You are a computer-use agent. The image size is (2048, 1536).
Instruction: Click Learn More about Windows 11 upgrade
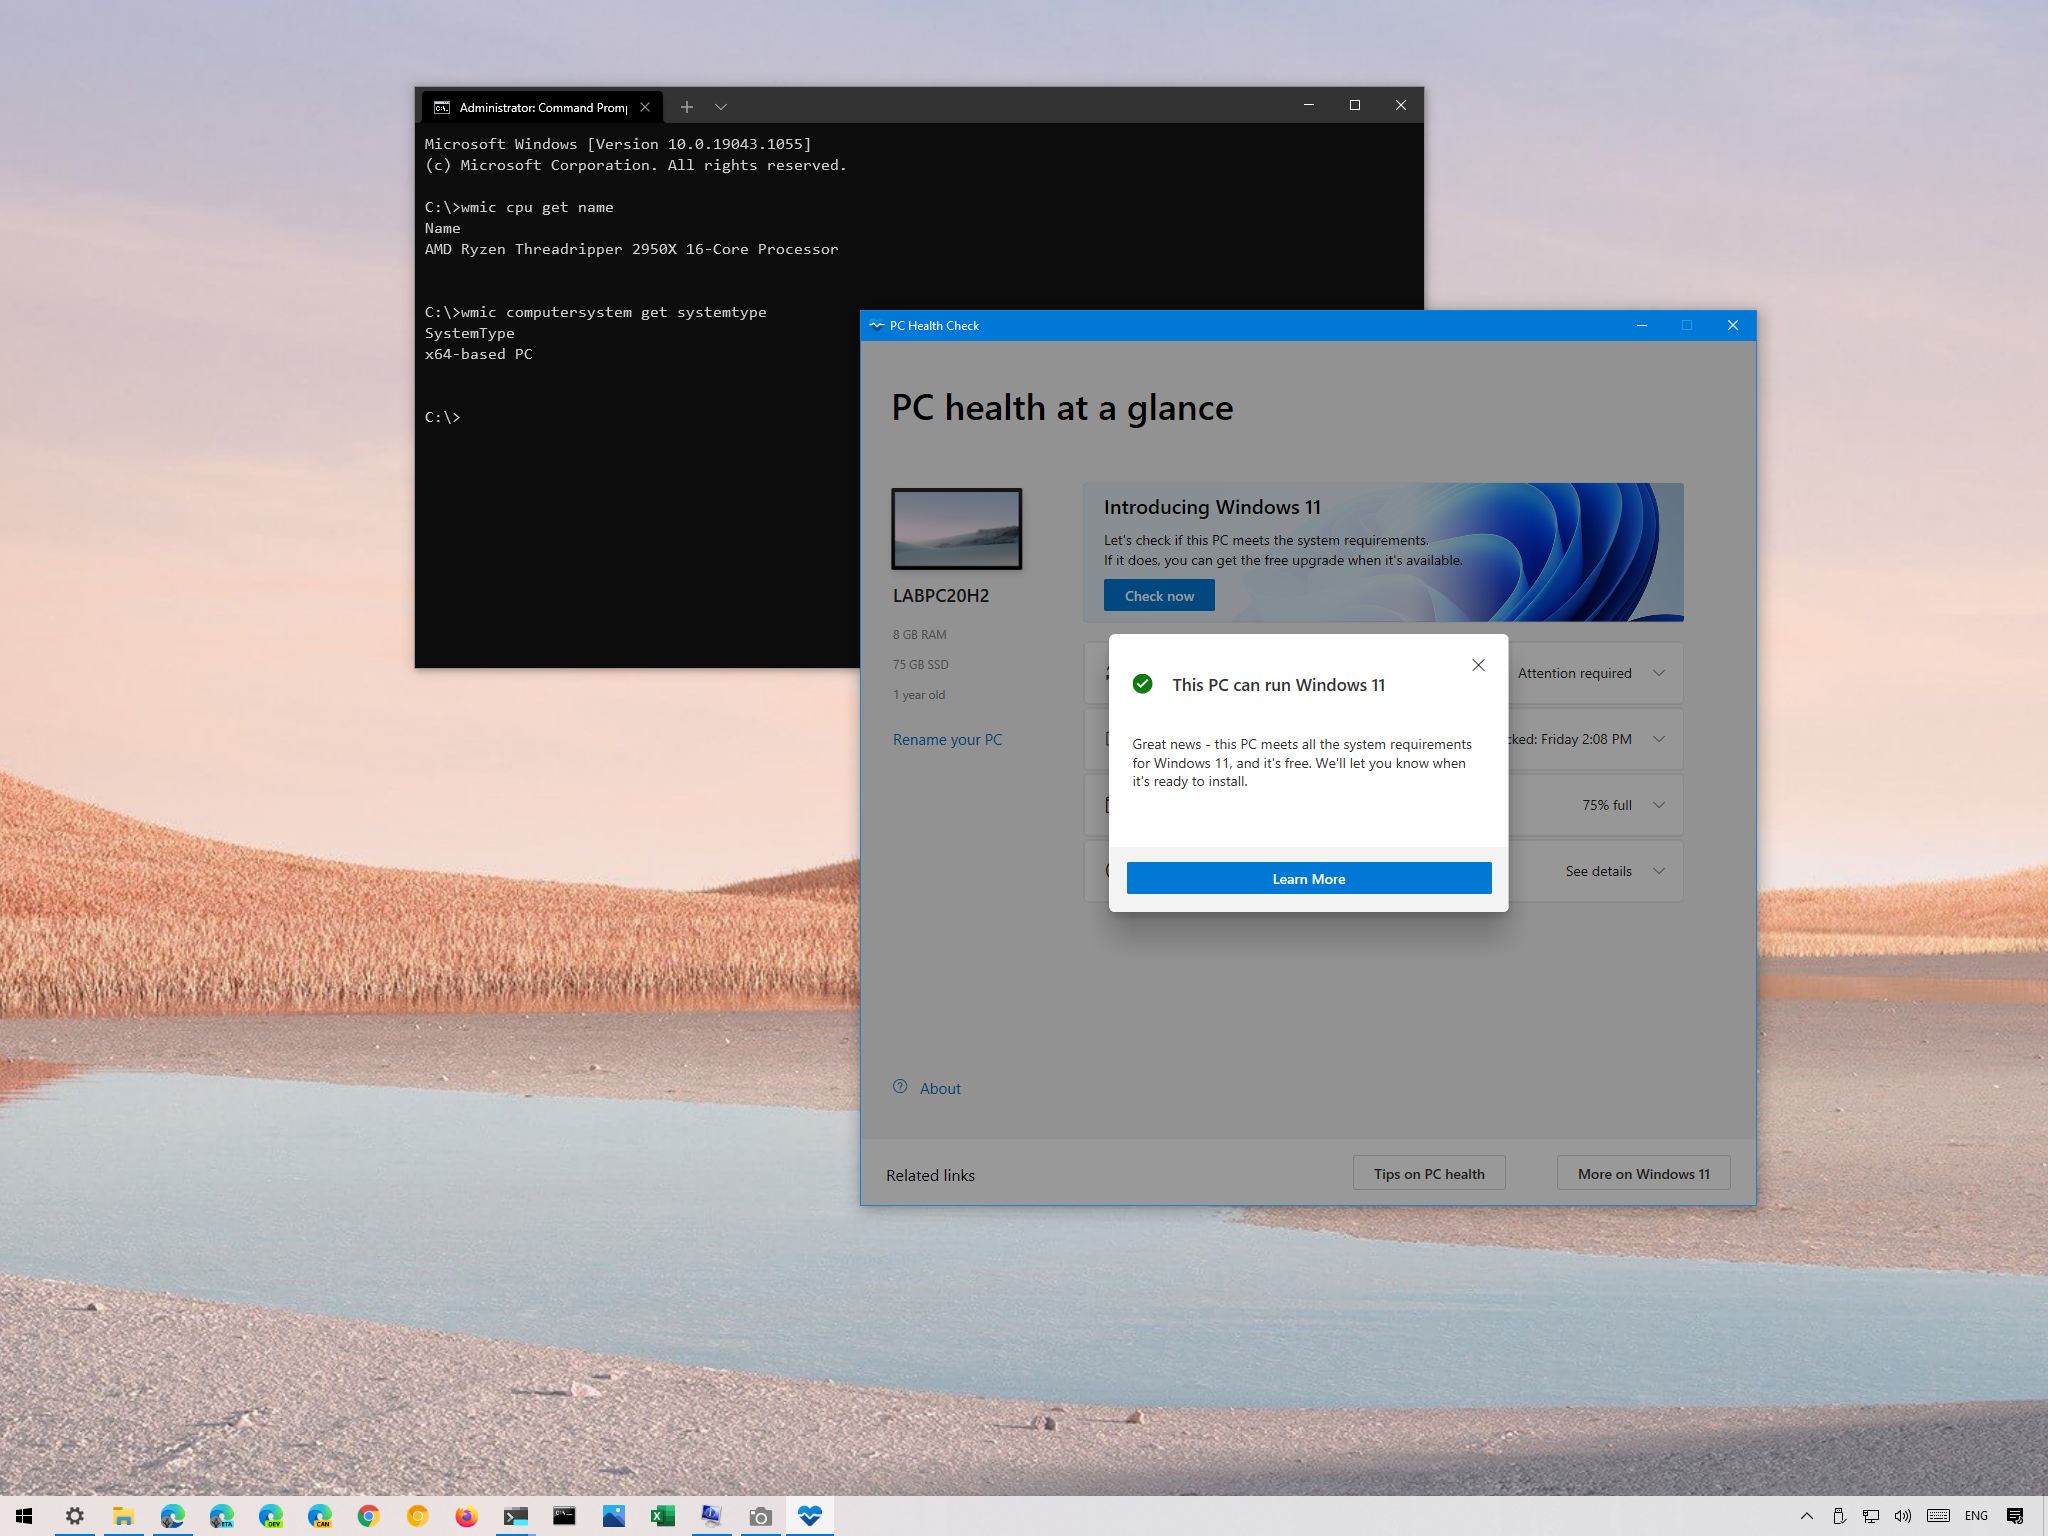pyautogui.click(x=1308, y=878)
